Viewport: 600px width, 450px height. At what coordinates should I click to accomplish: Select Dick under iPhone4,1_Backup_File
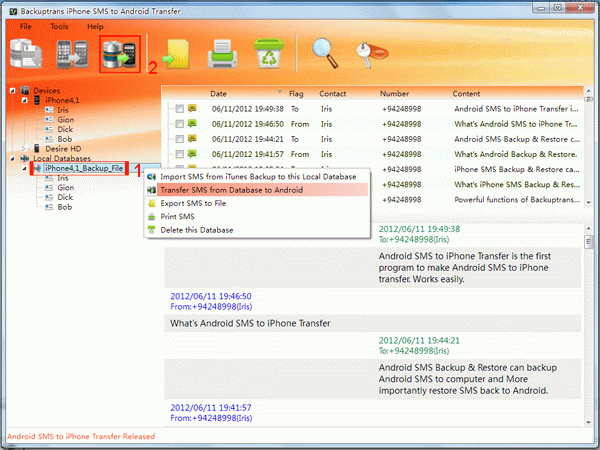point(65,197)
